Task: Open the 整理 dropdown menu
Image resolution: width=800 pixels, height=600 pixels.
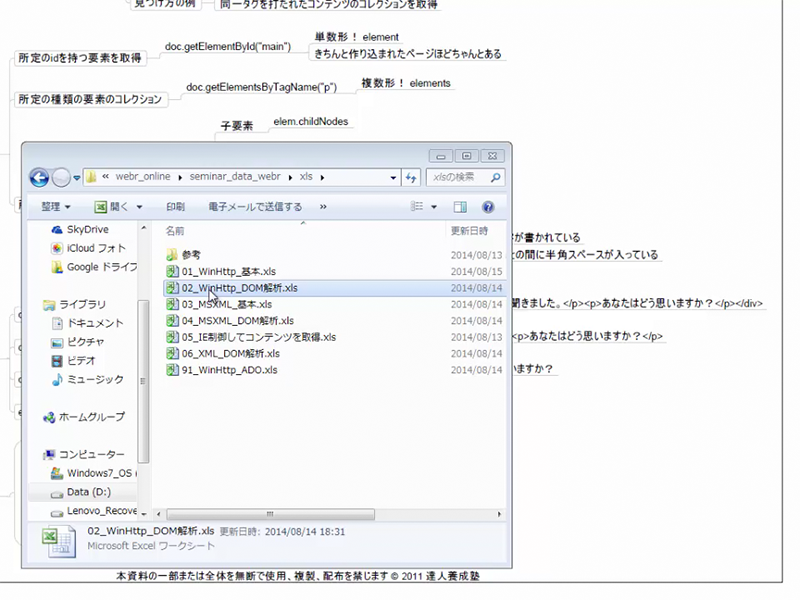Action: pos(55,207)
